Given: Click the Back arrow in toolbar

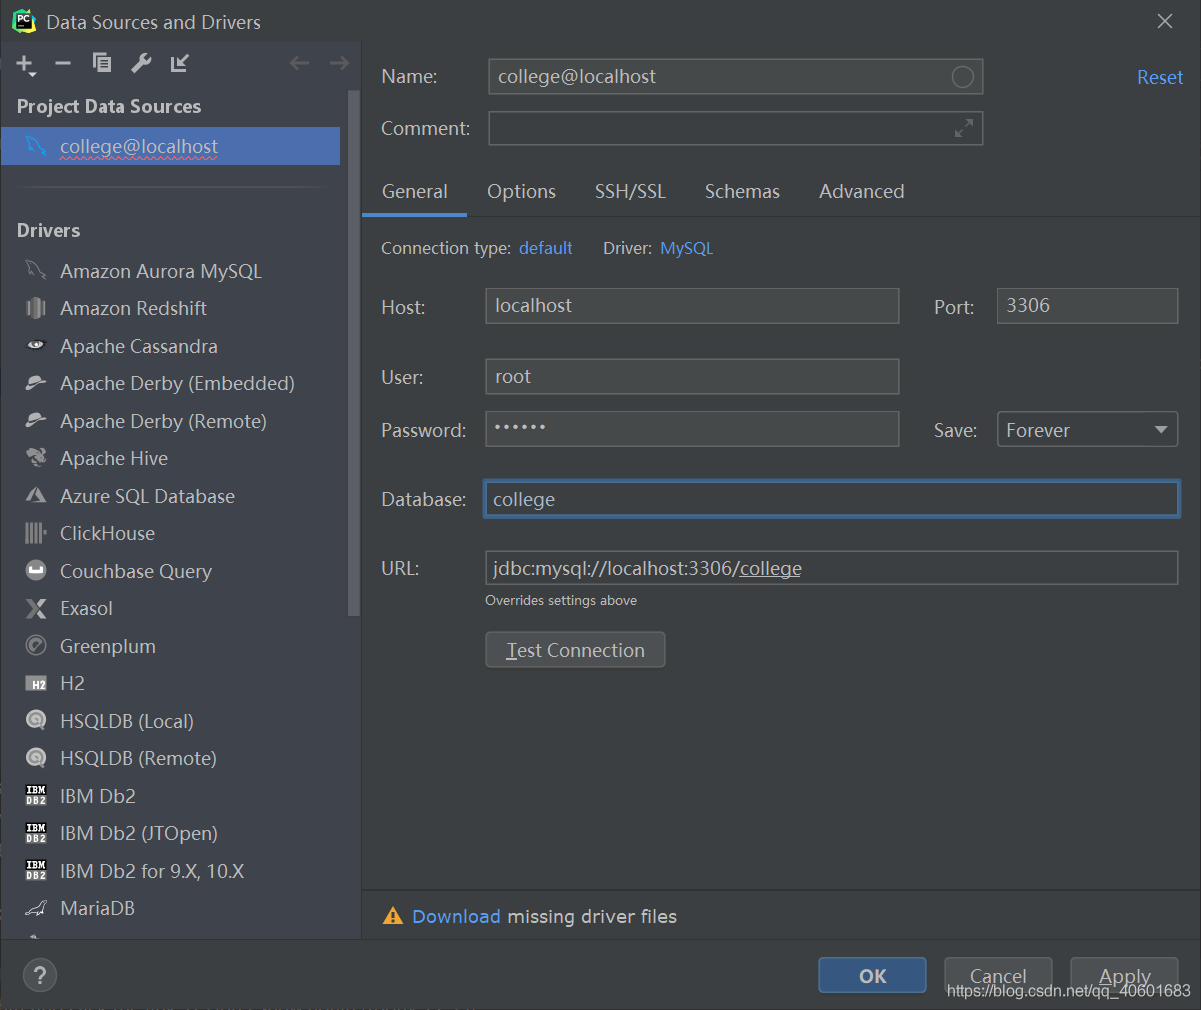Looking at the screenshot, I should click(x=299, y=63).
